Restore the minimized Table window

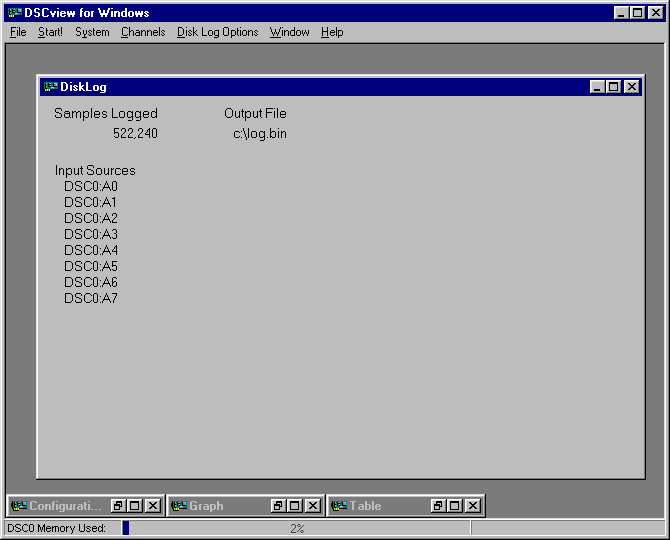pyautogui.click(x=438, y=506)
